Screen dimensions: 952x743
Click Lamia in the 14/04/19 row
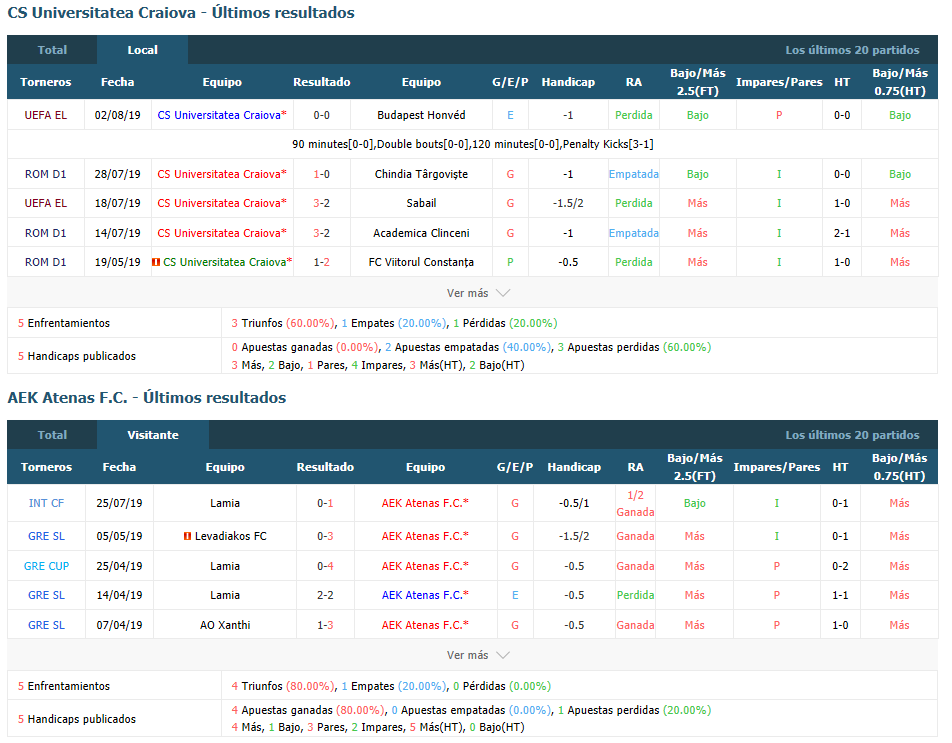pos(225,595)
